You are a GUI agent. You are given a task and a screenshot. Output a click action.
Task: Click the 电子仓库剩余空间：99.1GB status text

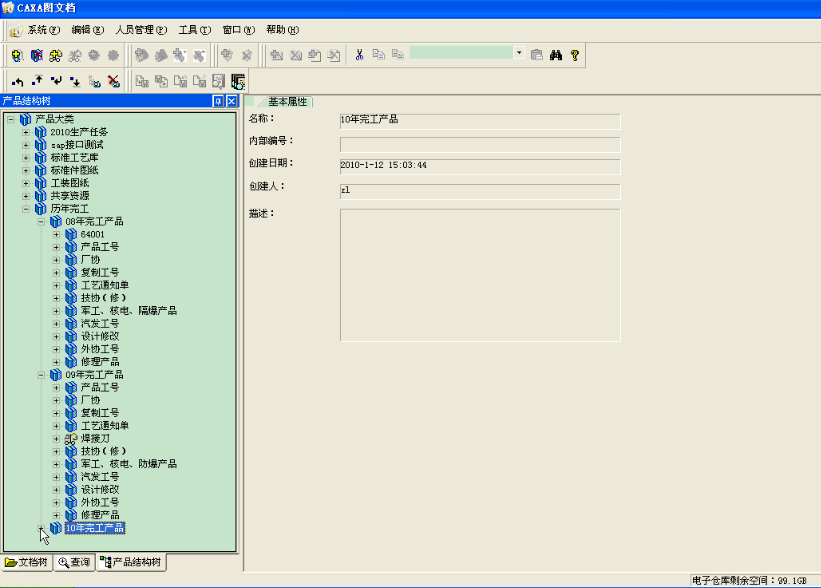click(749, 581)
